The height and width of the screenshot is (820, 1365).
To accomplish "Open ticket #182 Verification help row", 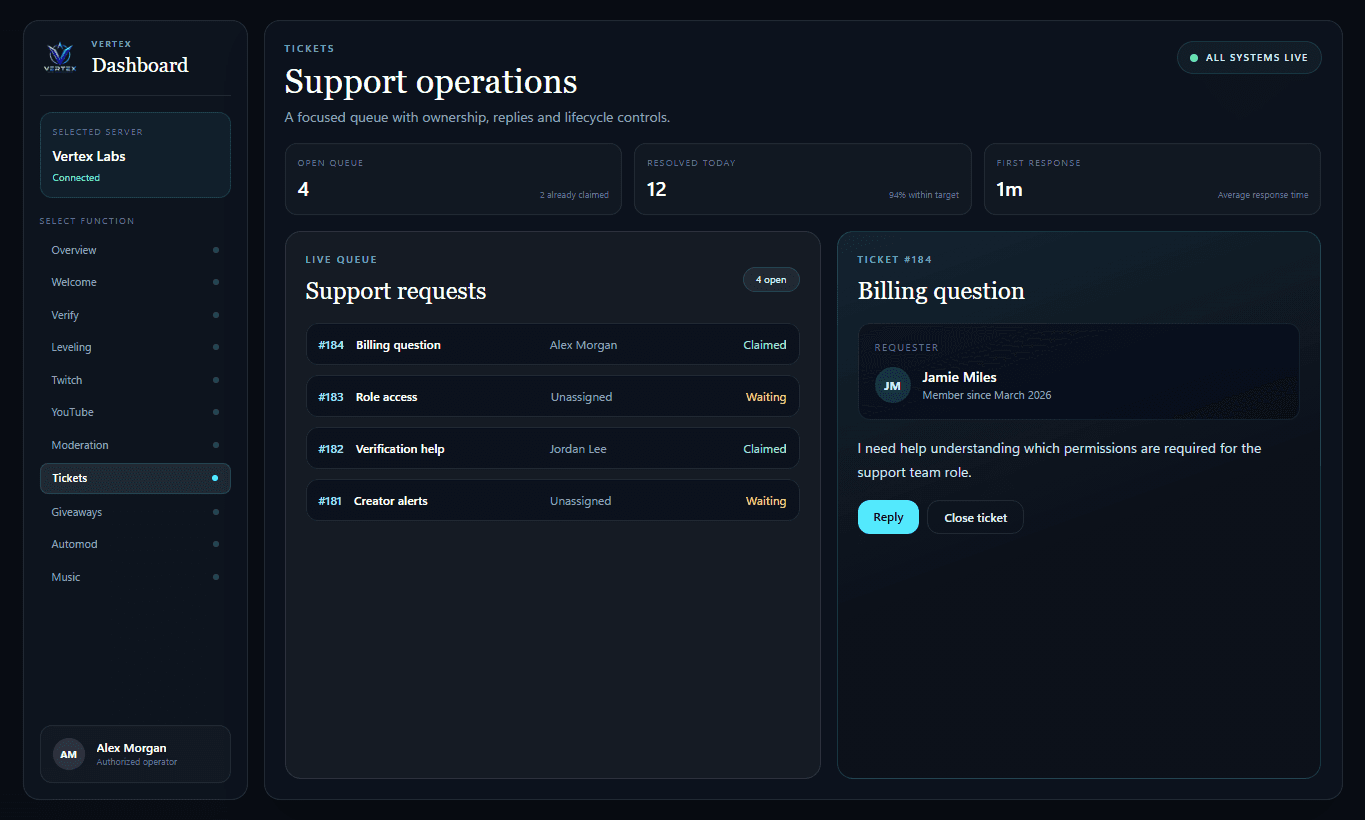I will pos(552,449).
